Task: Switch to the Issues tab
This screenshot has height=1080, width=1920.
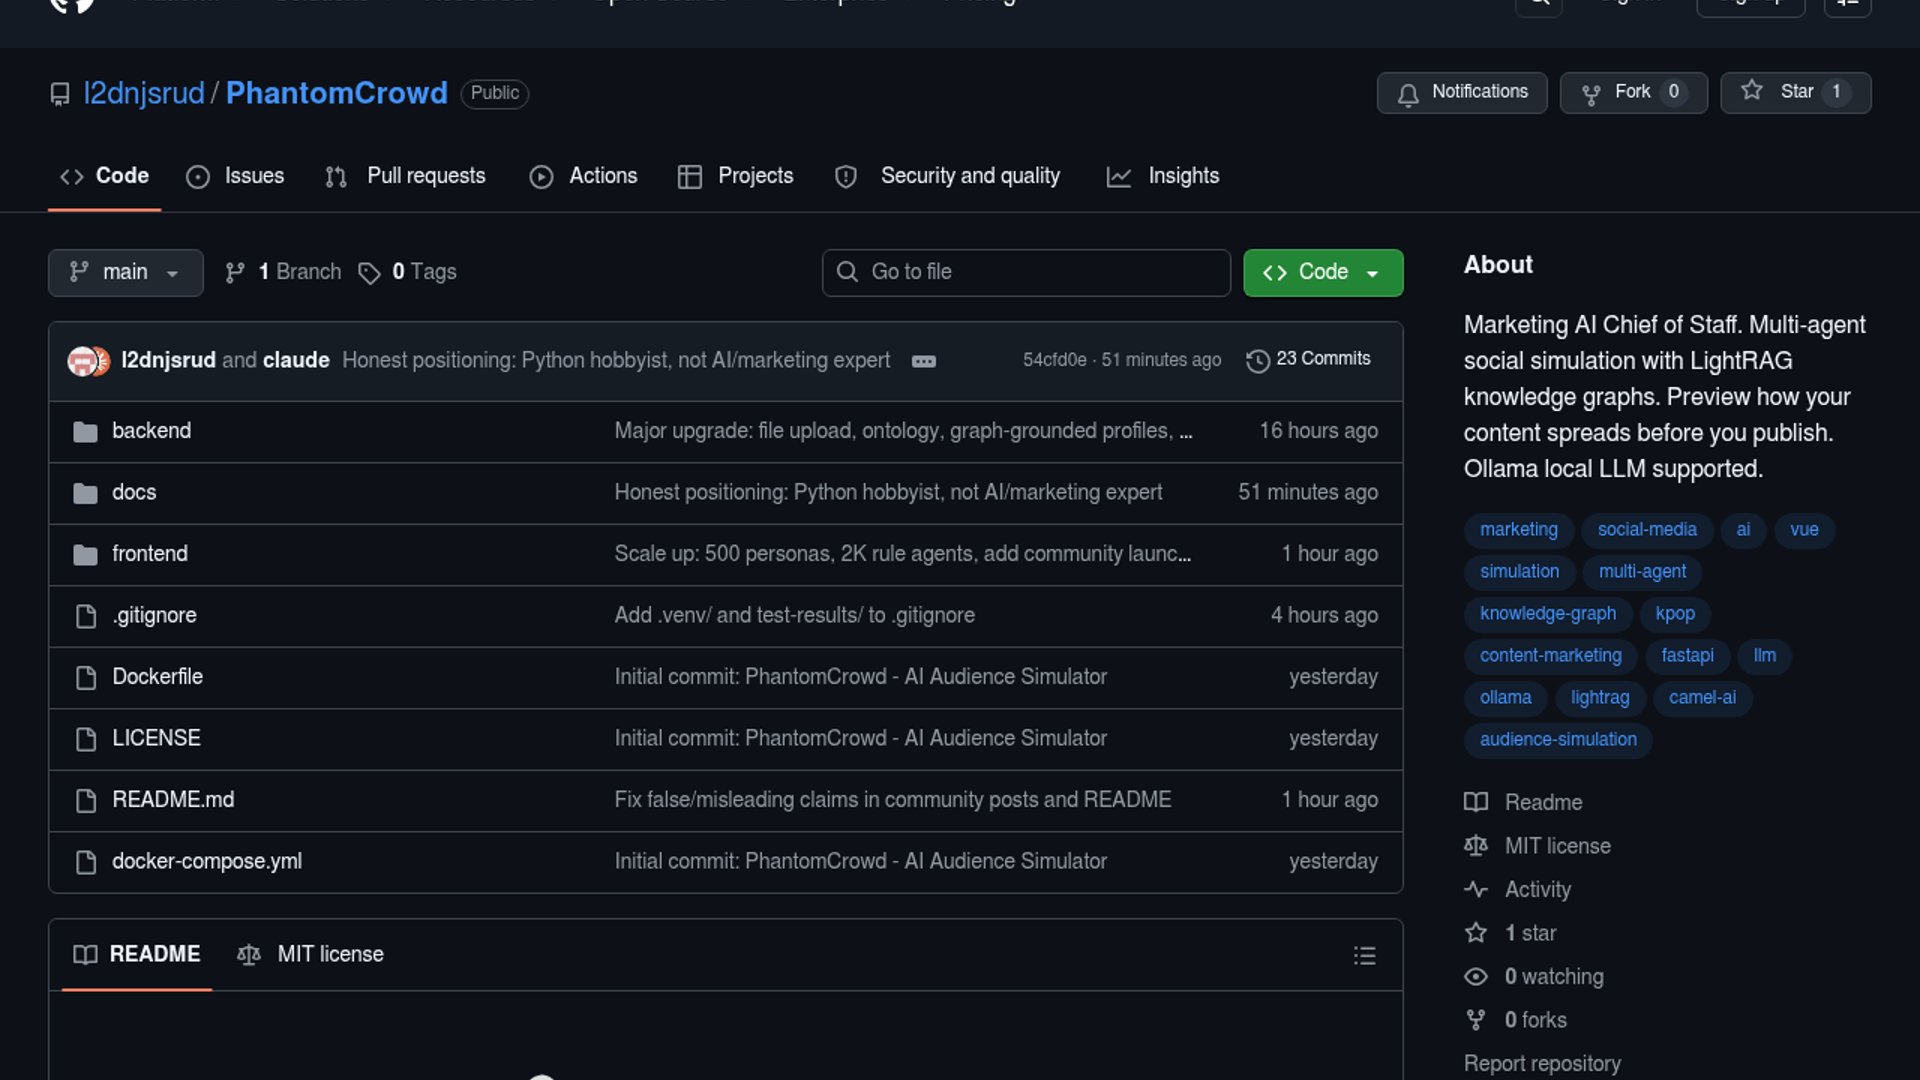Action: pyautogui.click(x=236, y=176)
